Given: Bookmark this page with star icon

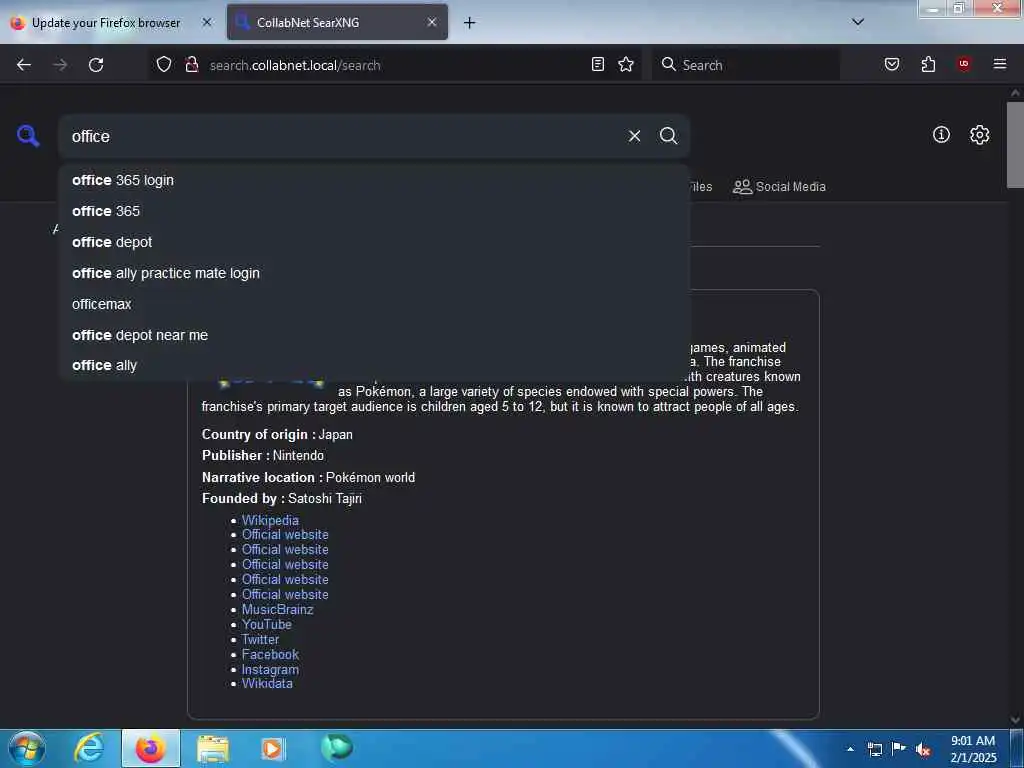Looking at the screenshot, I should click(x=626, y=65).
